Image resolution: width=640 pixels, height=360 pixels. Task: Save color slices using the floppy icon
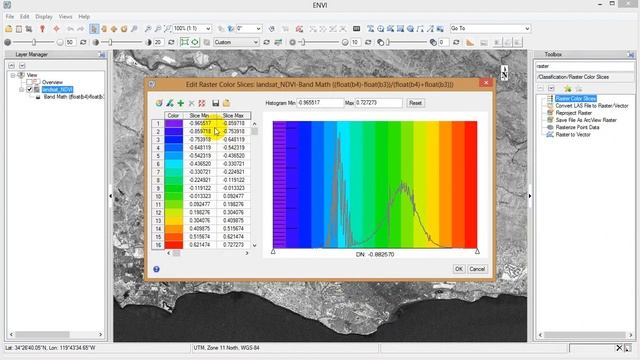(216, 103)
